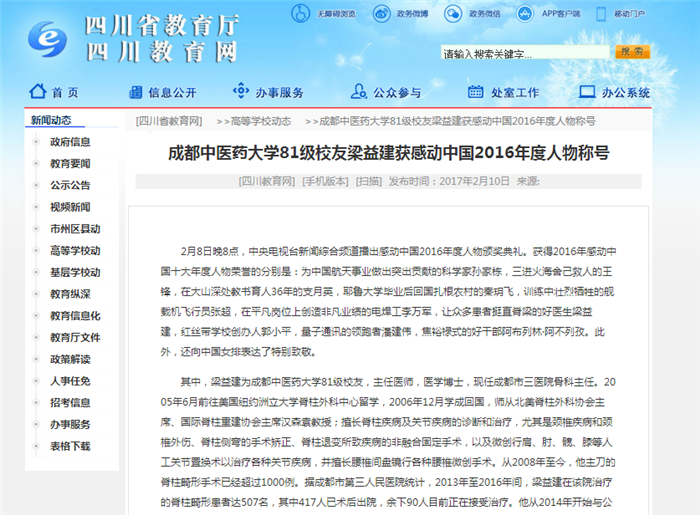Open the 办事服务 navigation menu
Image resolution: width=700 pixels, height=515 pixels.
(279, 93)
